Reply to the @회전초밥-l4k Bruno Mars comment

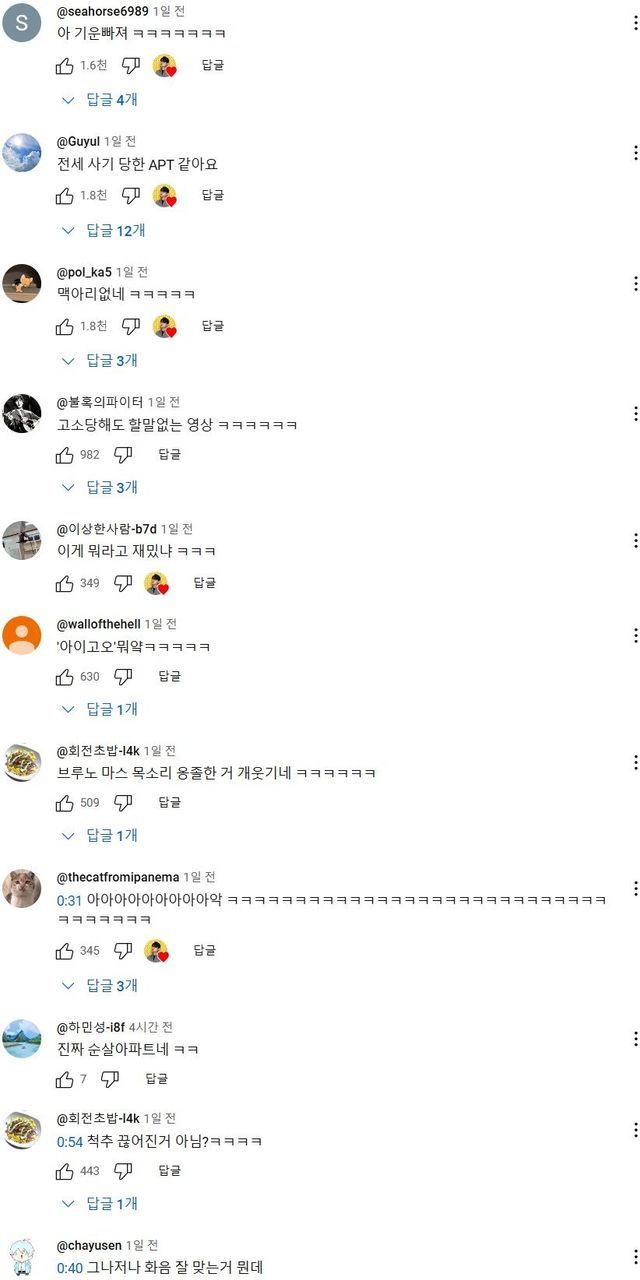[x=170, y=802]
